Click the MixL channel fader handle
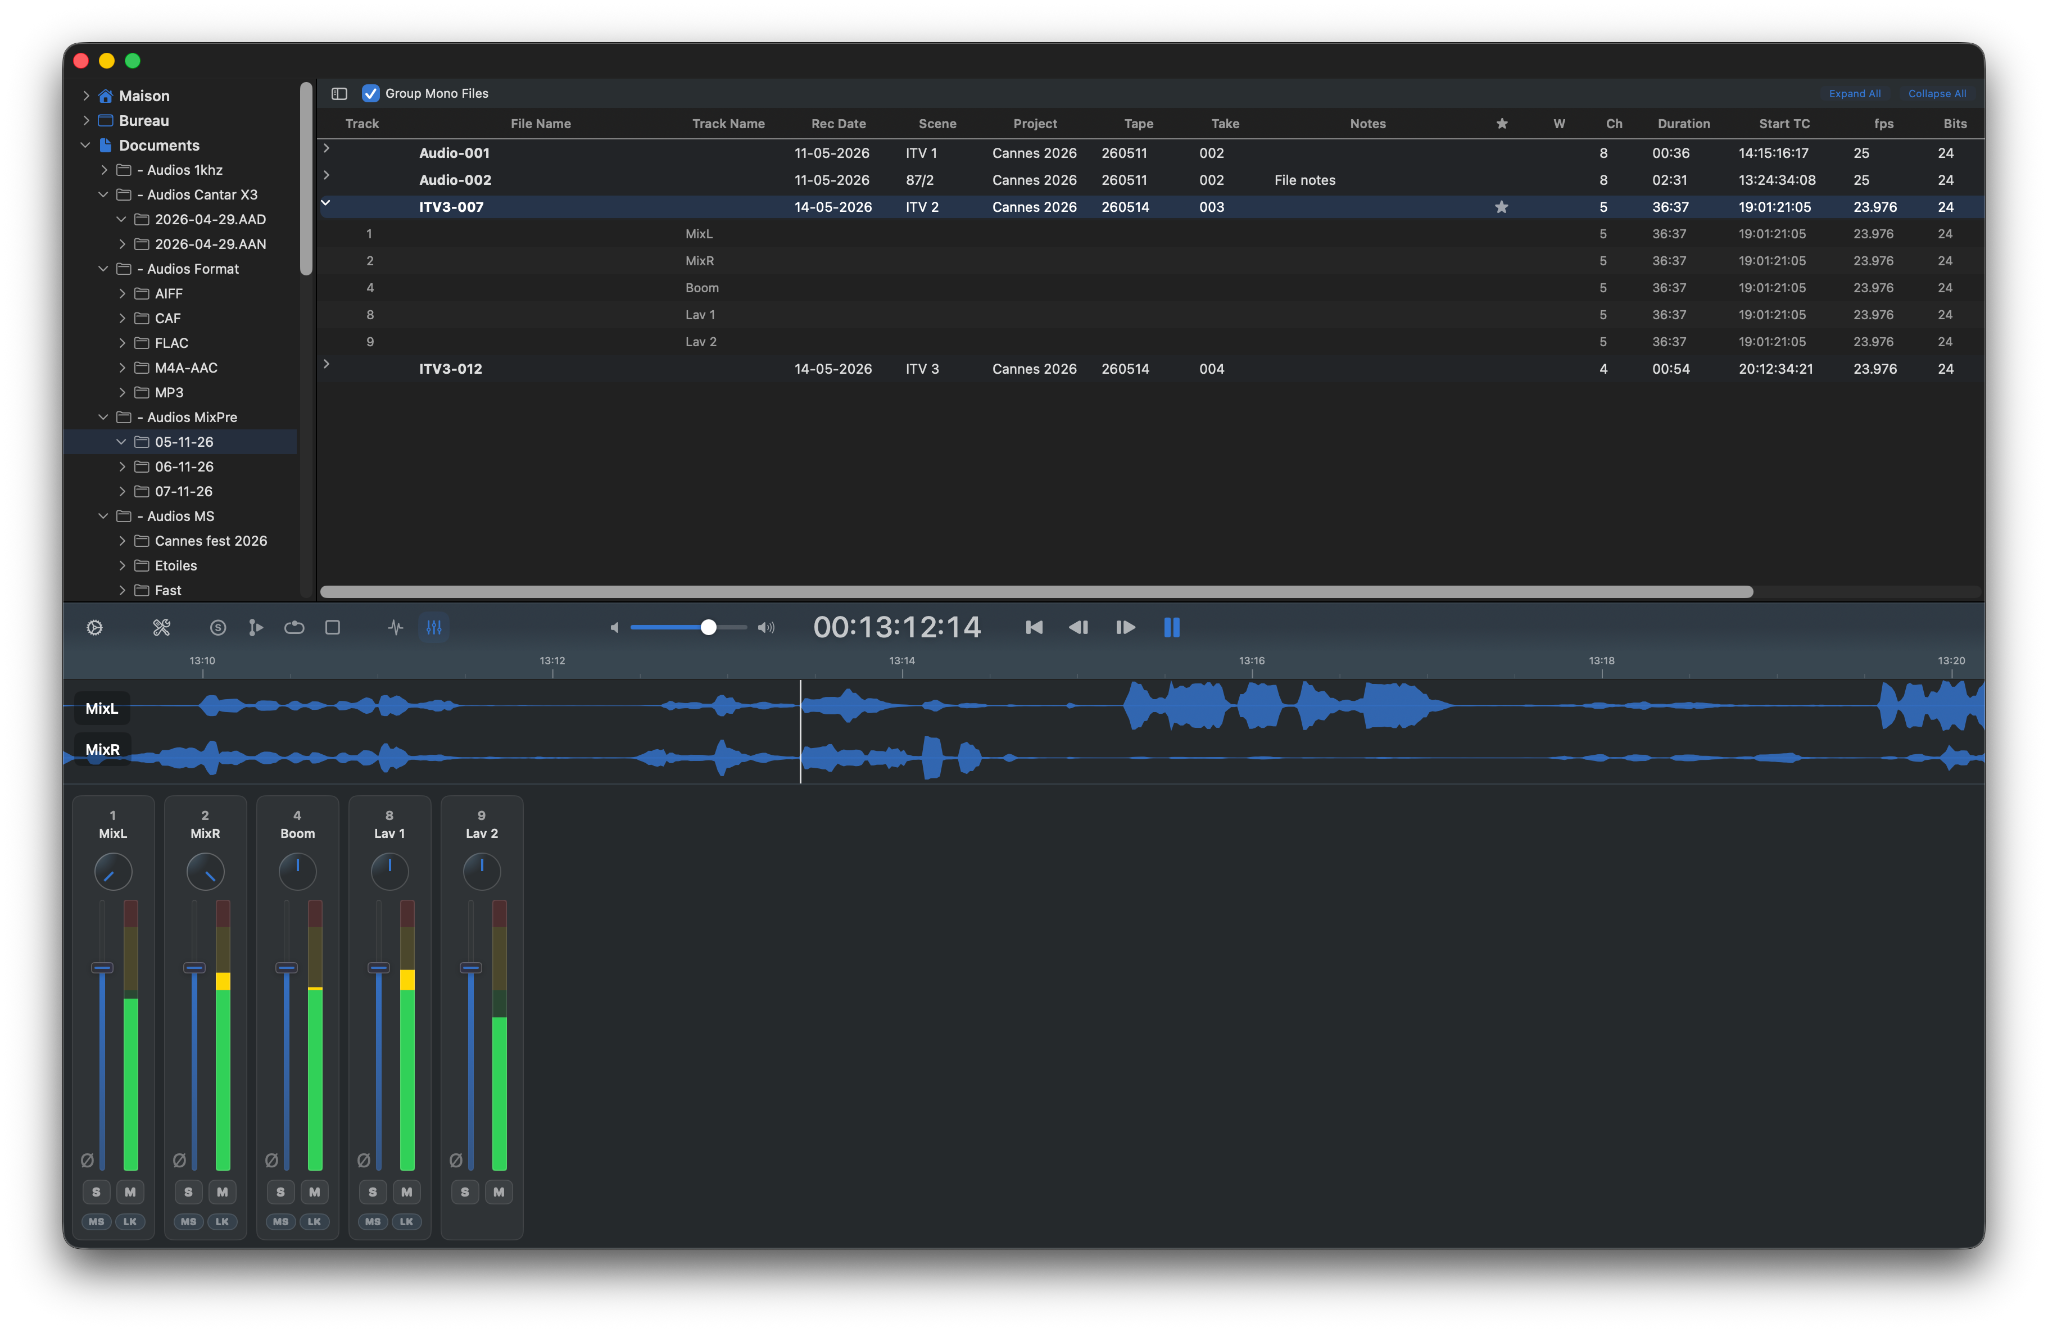The image size is (2048, 1331). pyautogui.click(x=102, y=968)
